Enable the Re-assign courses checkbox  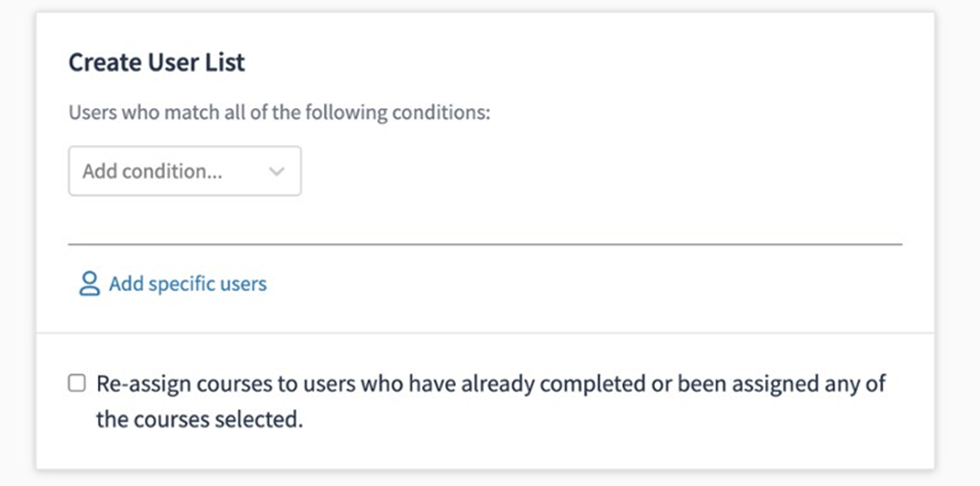[x=77, y=384]
